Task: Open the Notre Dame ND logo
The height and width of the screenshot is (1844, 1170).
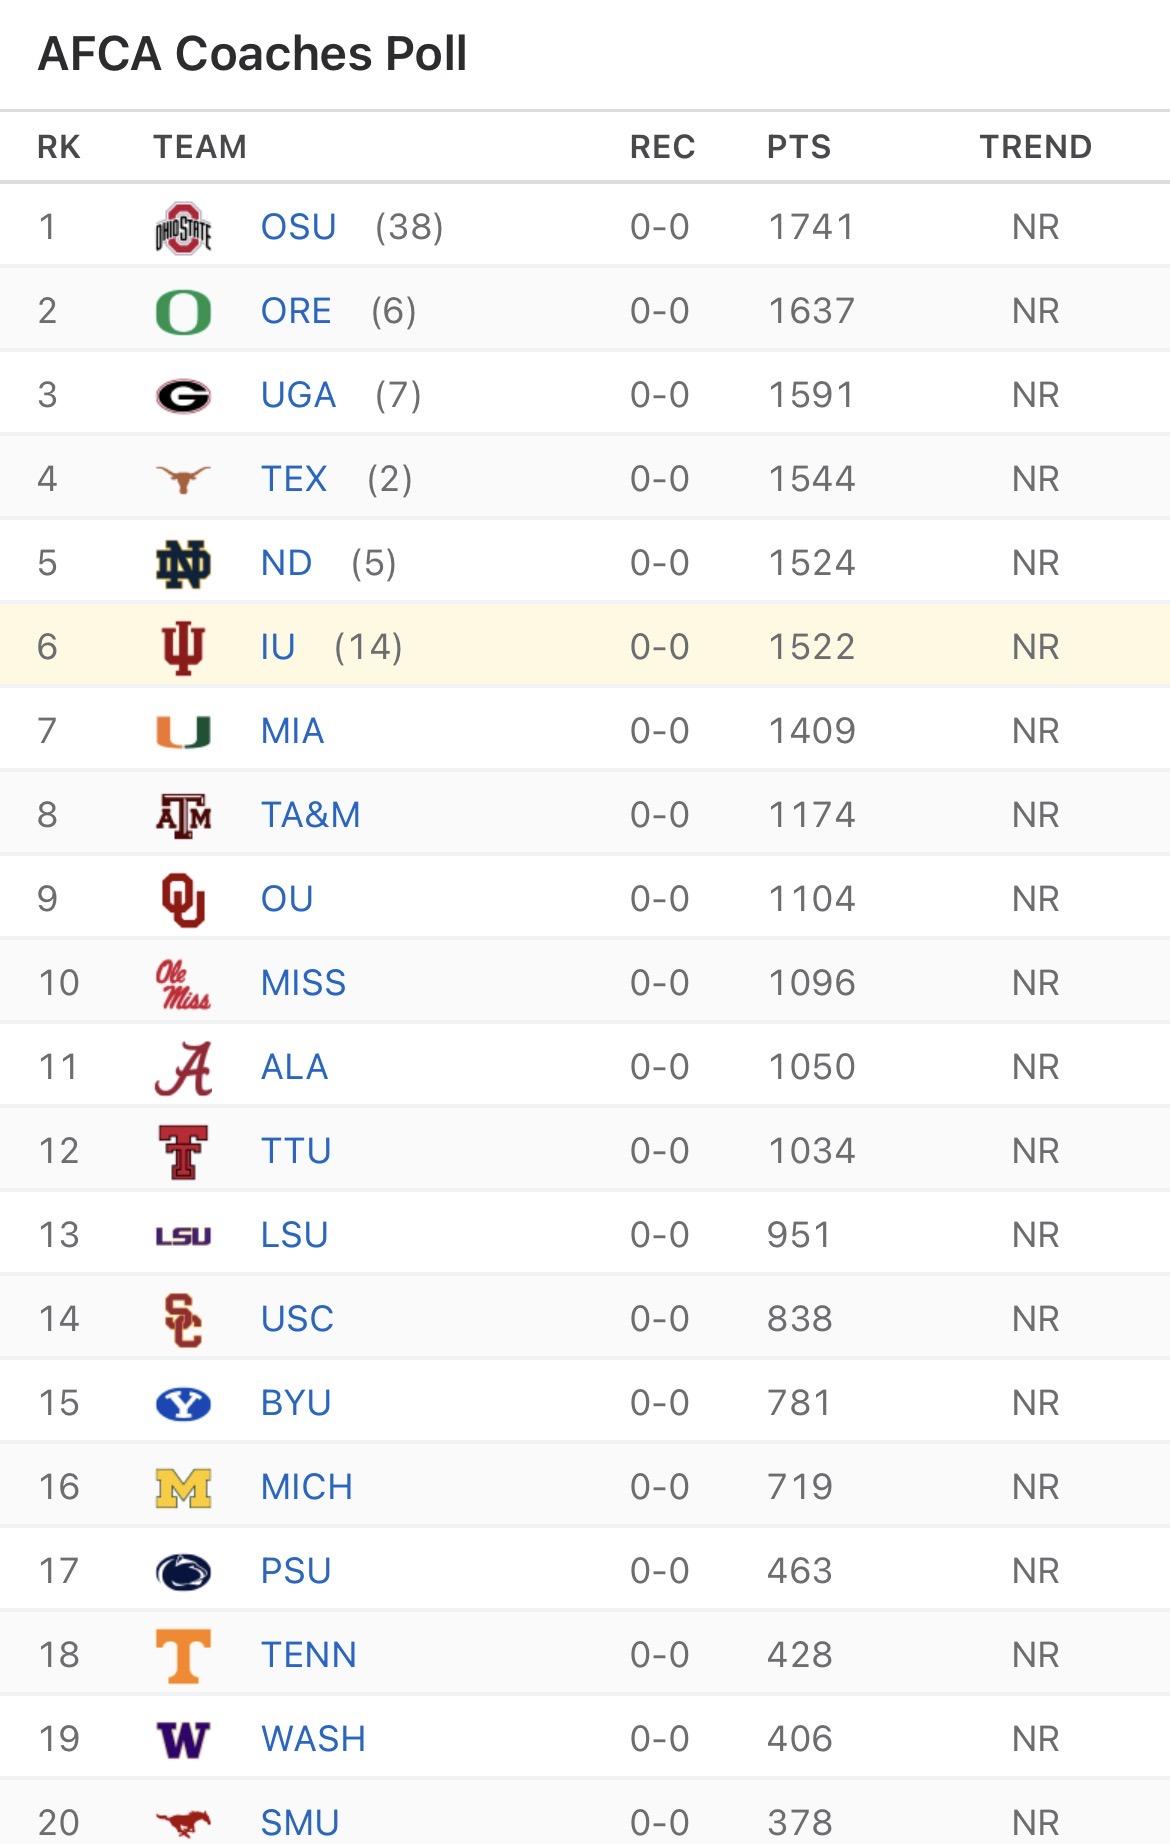Action: tap(183, 563)
